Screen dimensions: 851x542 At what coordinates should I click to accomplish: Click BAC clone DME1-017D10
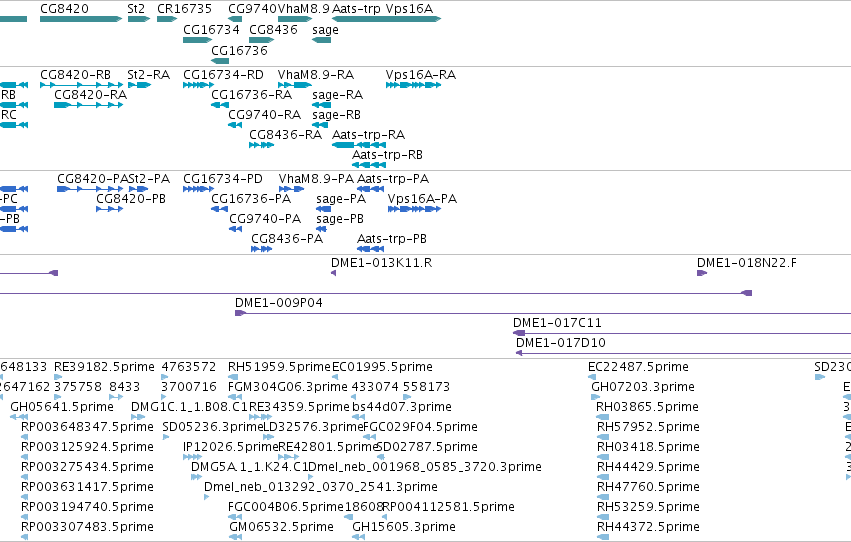pos(683,353)
